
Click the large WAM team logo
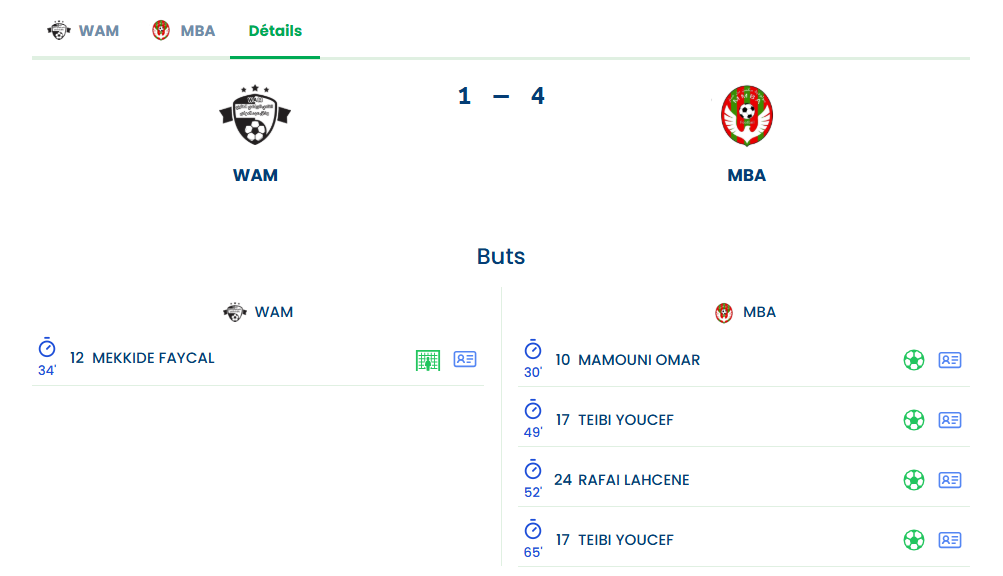[255, 115]
